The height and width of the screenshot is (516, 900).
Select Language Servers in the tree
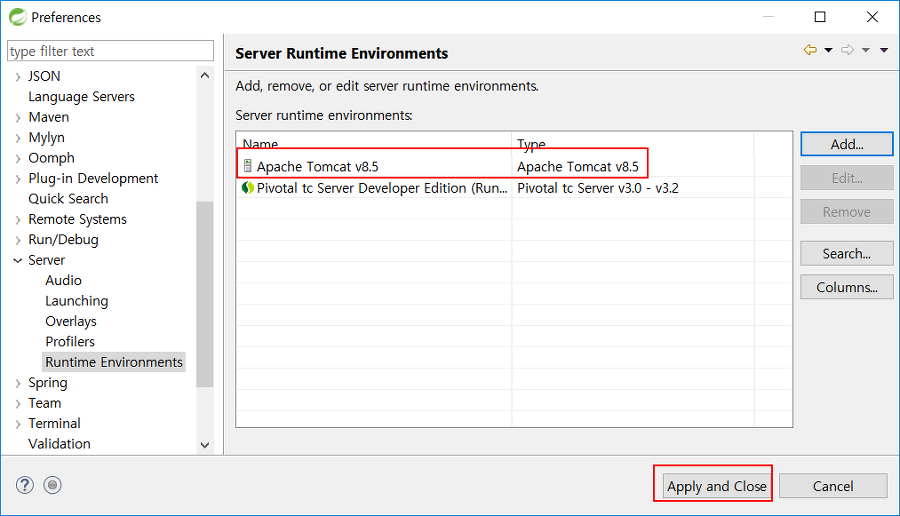point(82,96)
